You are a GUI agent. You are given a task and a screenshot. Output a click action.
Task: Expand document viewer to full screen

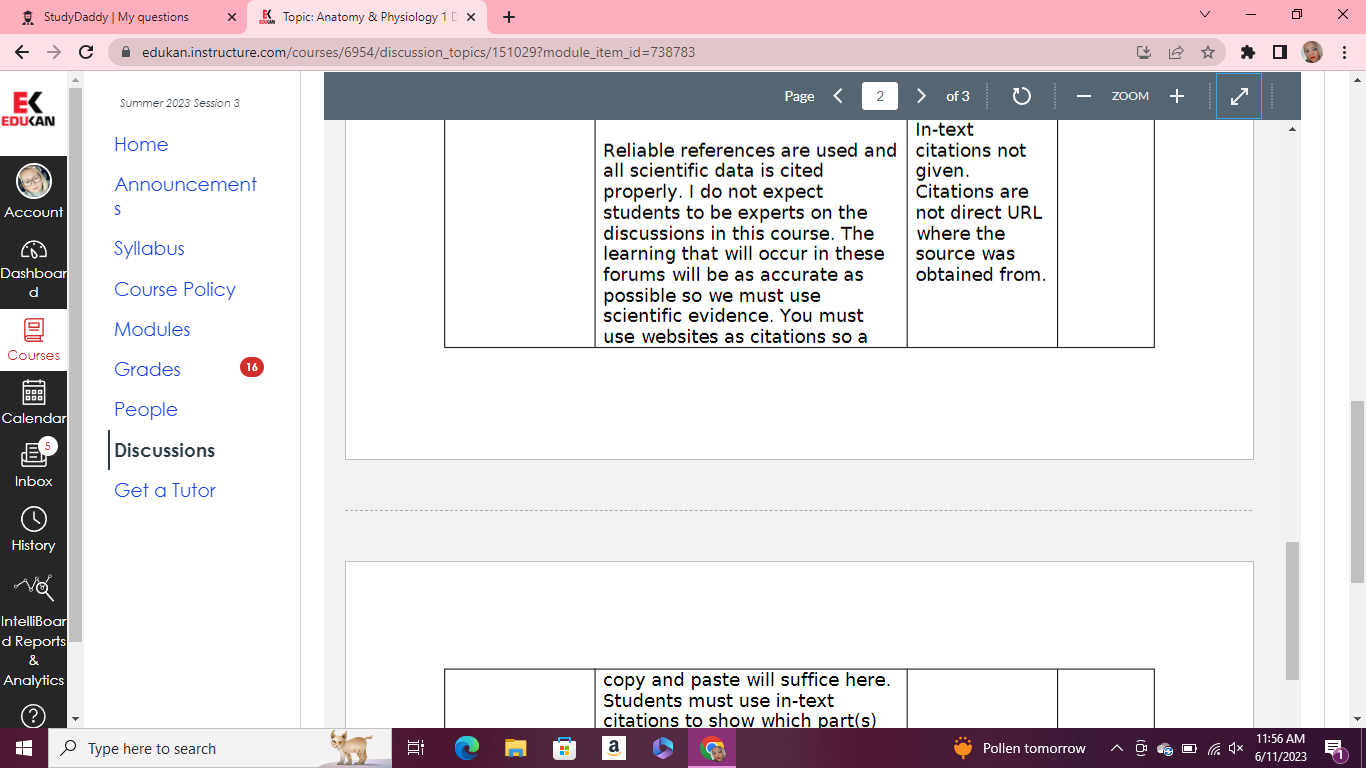tap(1238, 96)
